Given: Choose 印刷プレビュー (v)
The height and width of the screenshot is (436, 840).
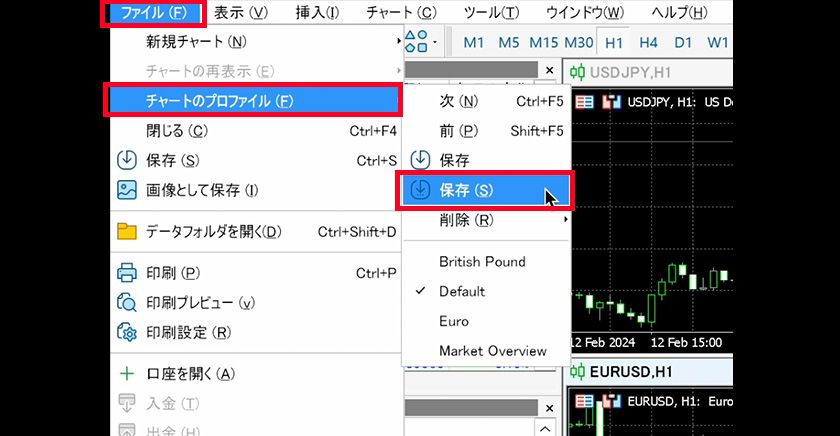Looking at the screenshot, I should pos(256,303).
